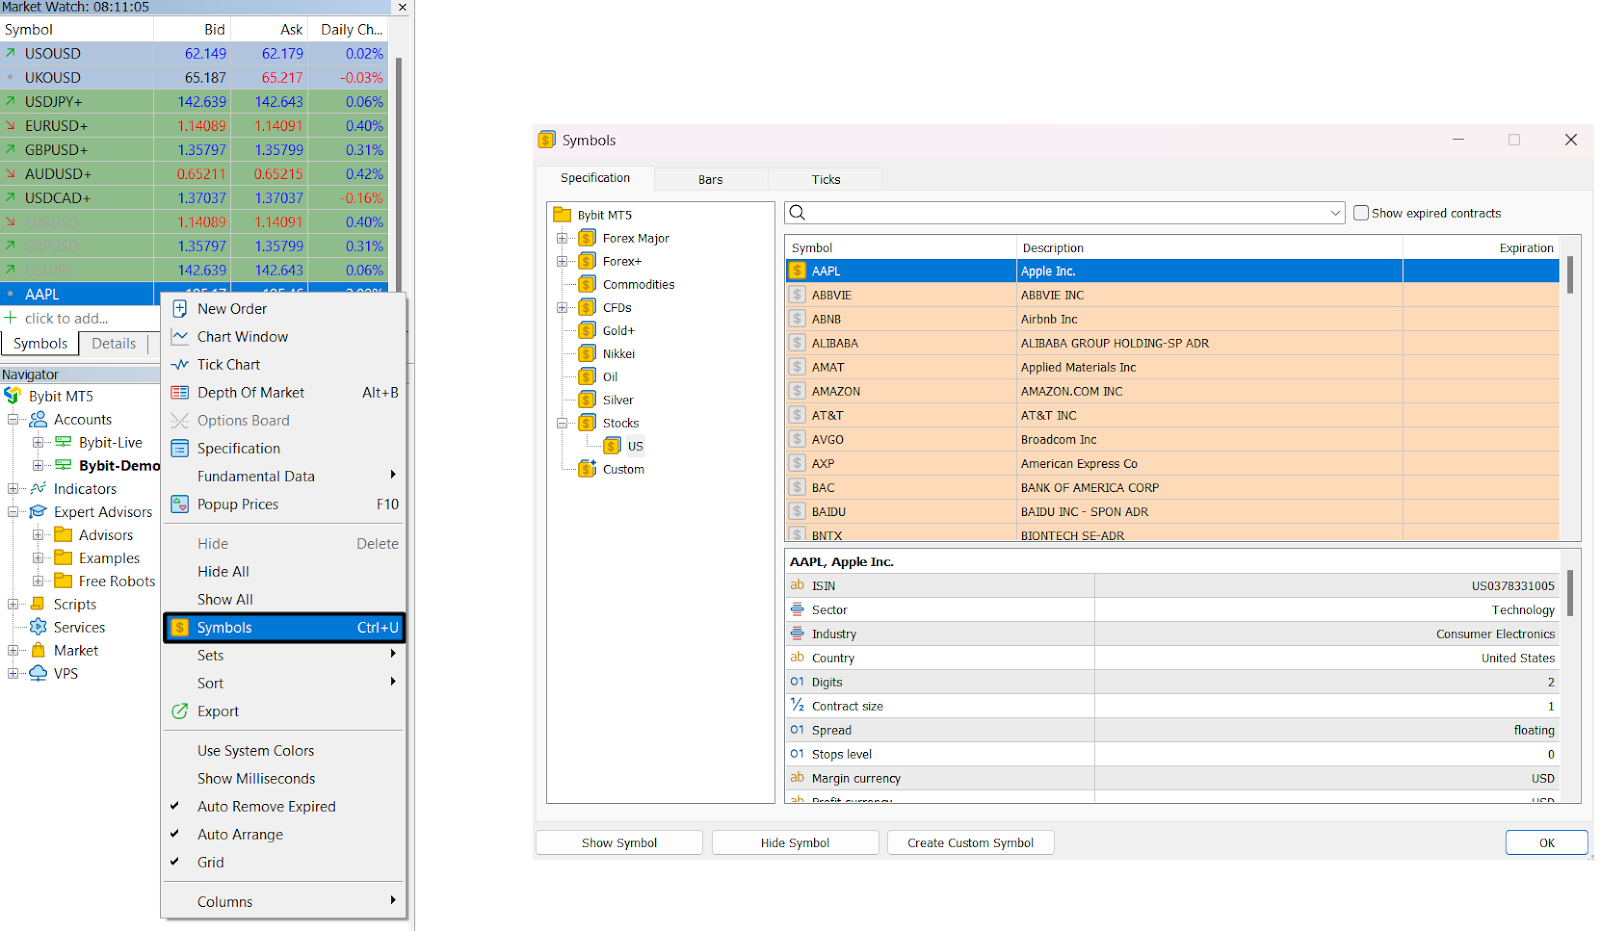The height and width of the screenshot is (931, 1600).
Task: Expand the Forex Major tree node
Action: [x=562, y=238]
